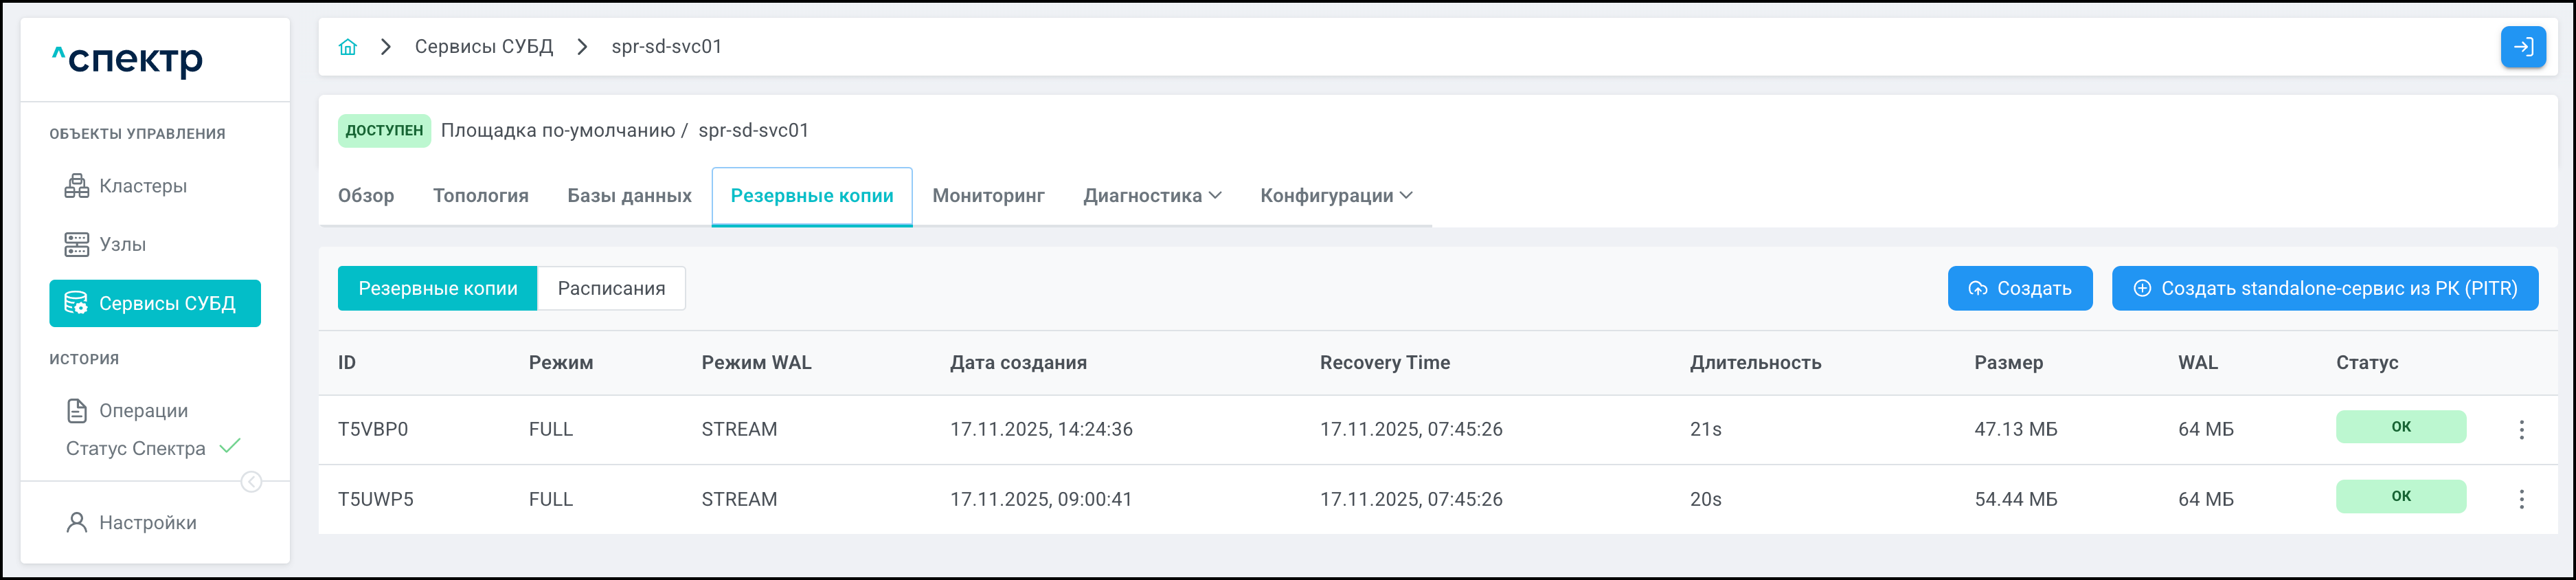Open the actions menu for backup T5VBP0
2576x580 pixels.
tap(2521, 430)
